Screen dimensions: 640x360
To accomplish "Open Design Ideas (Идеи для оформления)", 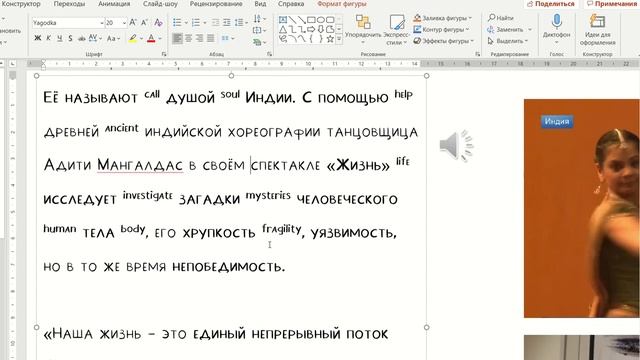I will point(597,29).
